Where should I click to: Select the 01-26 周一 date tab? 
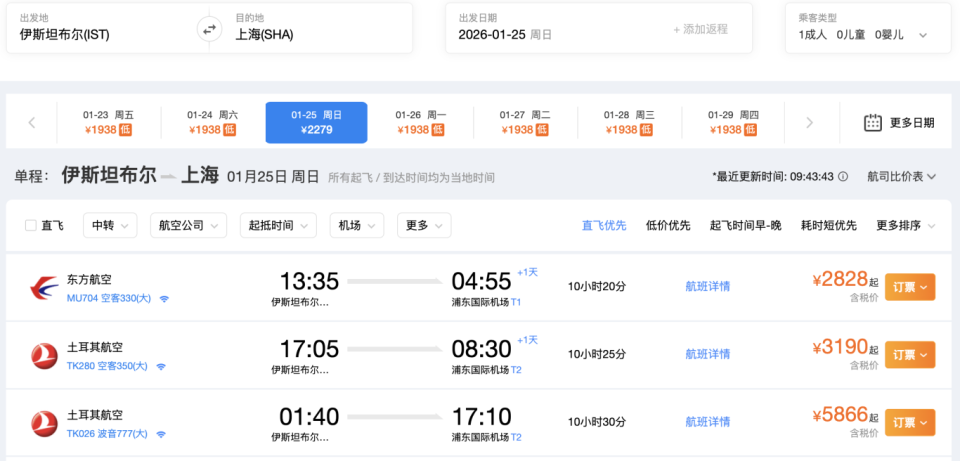pos(421,123)
